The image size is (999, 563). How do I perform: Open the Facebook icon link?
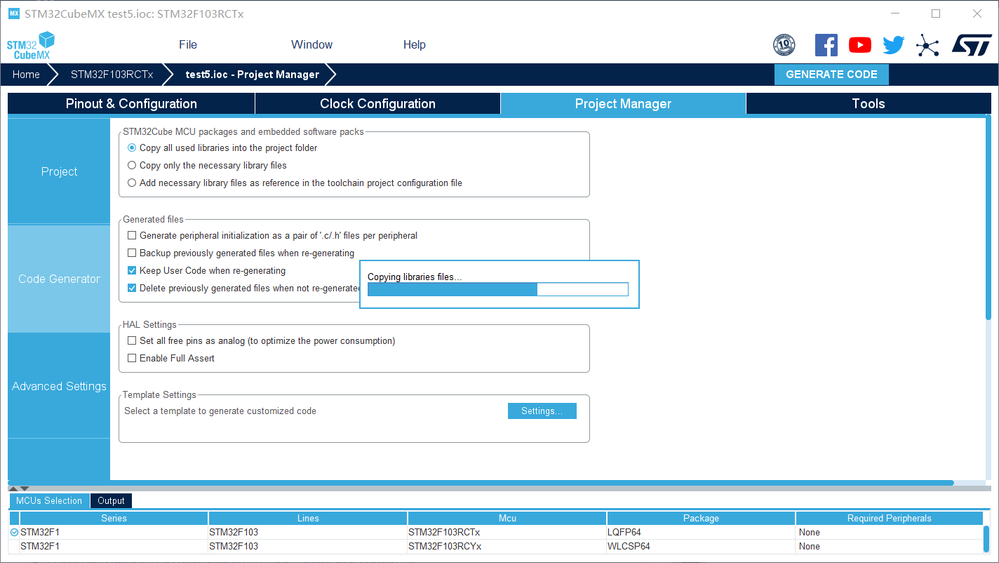[x=826, y=45]
